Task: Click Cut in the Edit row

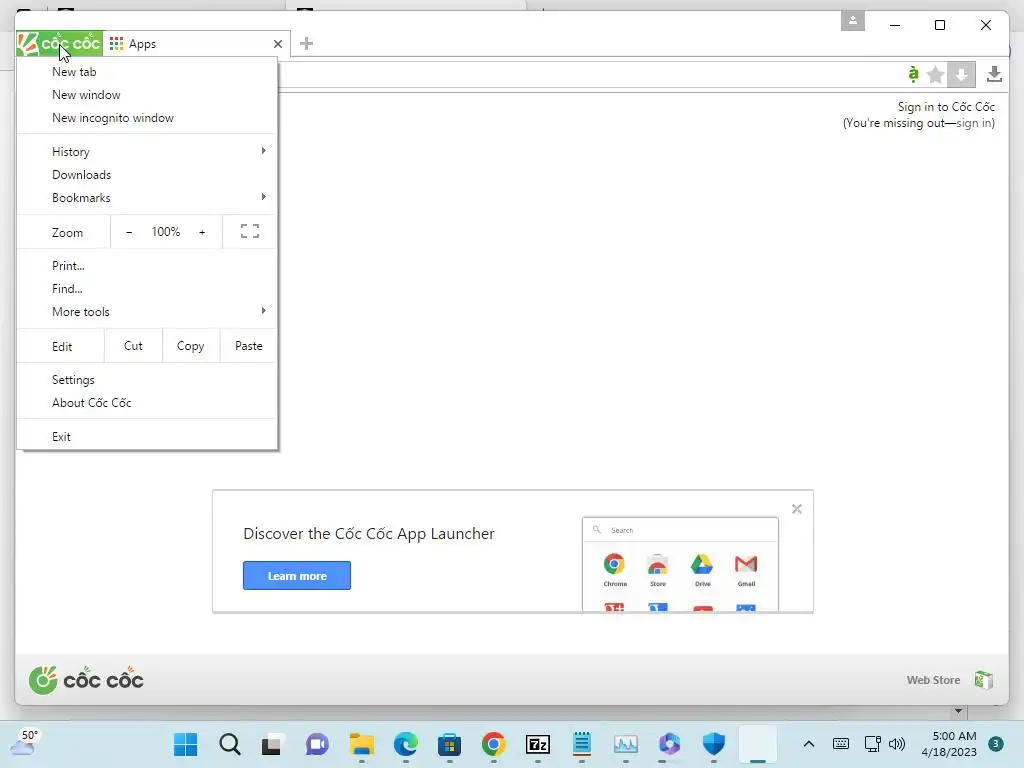Action: (133, 345)
